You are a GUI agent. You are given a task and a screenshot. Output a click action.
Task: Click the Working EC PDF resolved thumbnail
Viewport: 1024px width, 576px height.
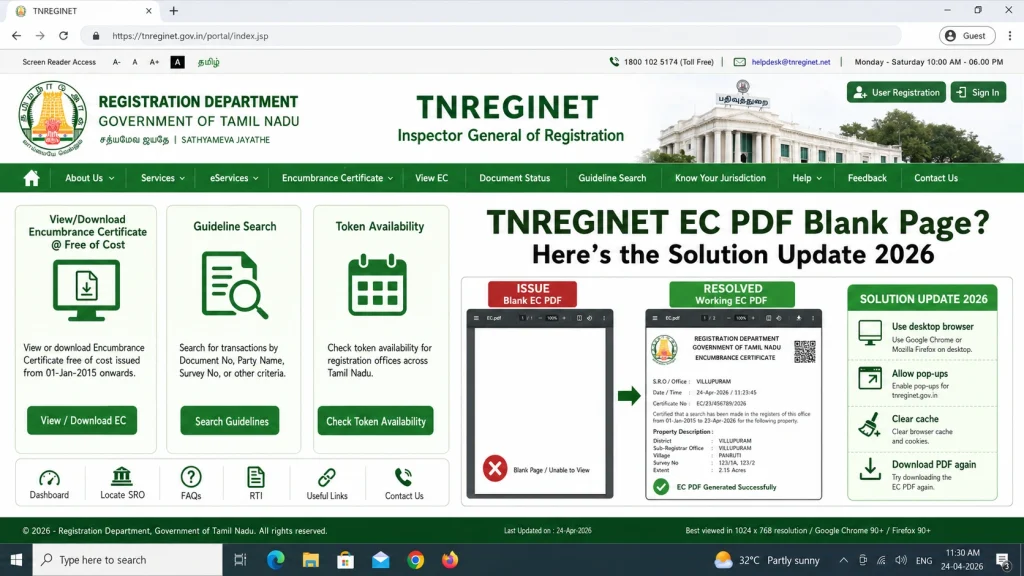pyautogui.click(x=733, y=404)
